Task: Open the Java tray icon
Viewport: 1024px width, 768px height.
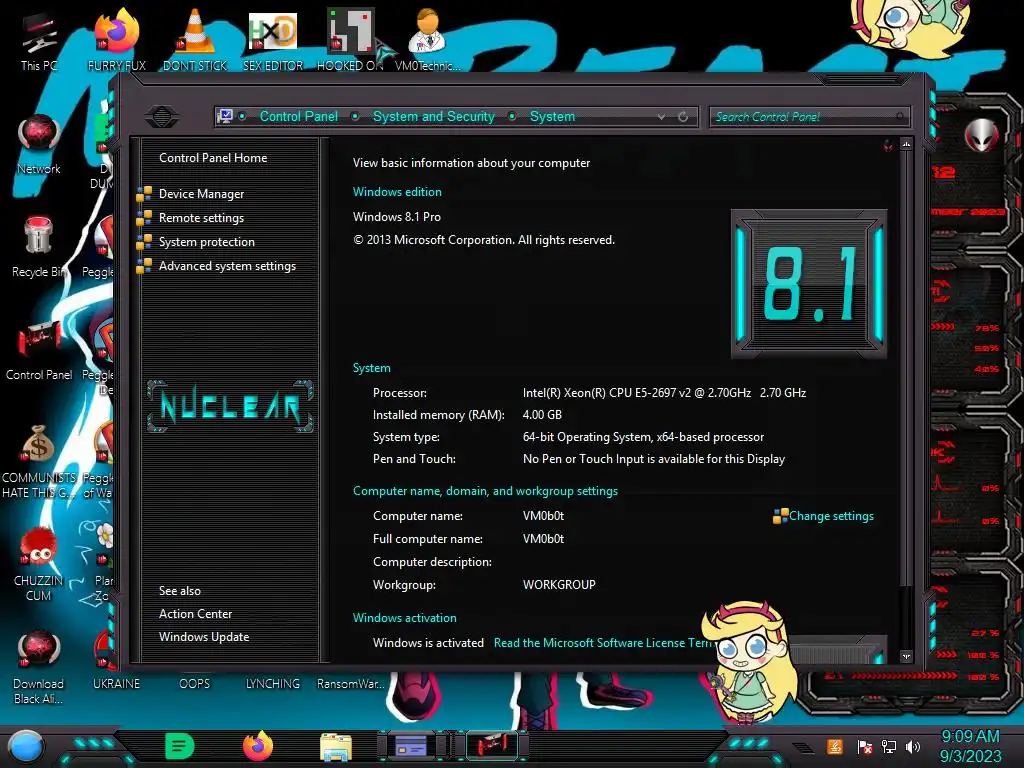Action: click(x=835, y=746)
